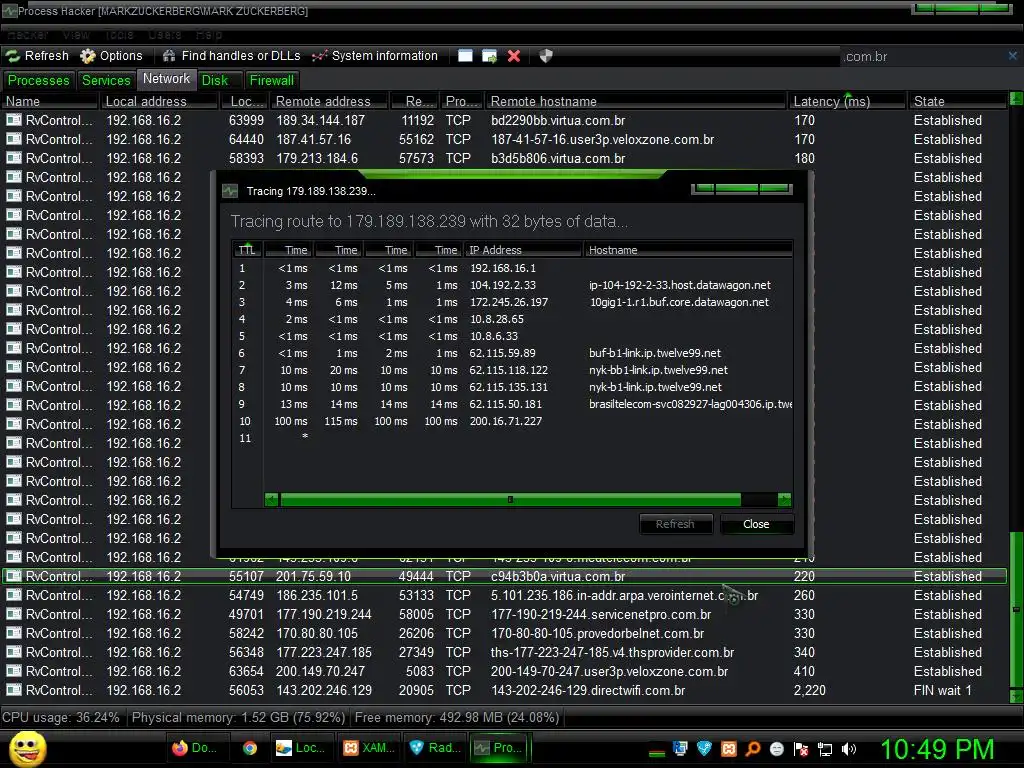Sort by State column header
Screen dimensions: 1024x768
coord(957,101)
